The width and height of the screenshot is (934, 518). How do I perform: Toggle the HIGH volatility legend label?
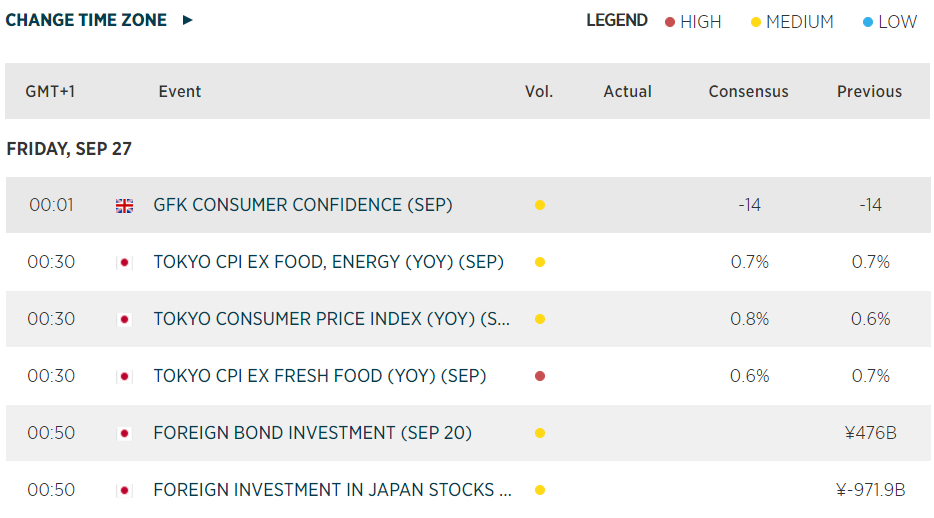[x=700, y=22]
